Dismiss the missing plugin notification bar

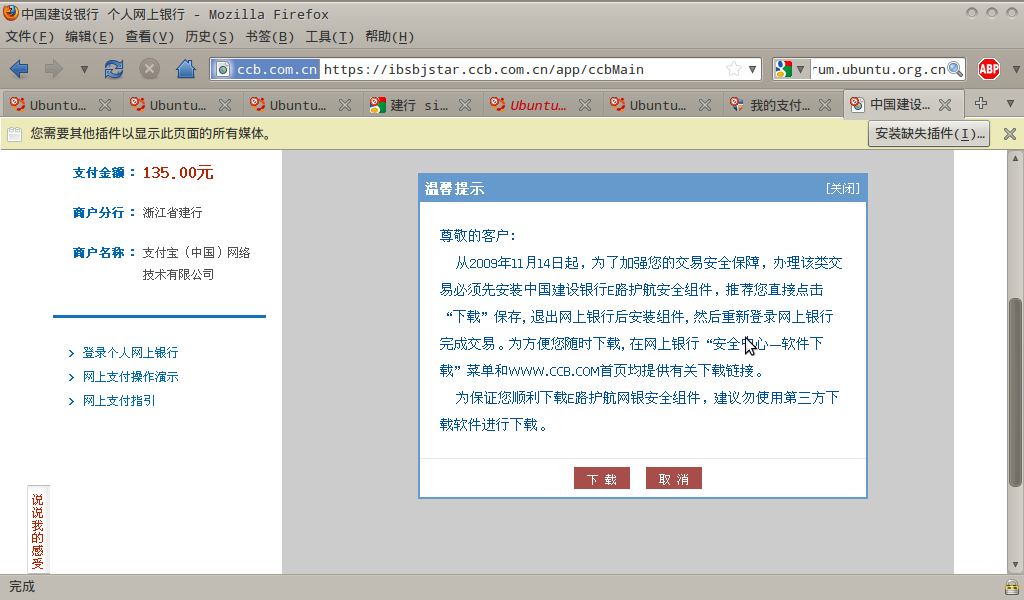(x=1010, y=134)
